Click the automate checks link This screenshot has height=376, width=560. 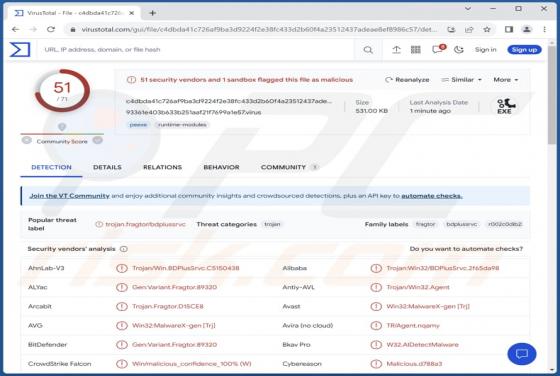click(432, 196)
